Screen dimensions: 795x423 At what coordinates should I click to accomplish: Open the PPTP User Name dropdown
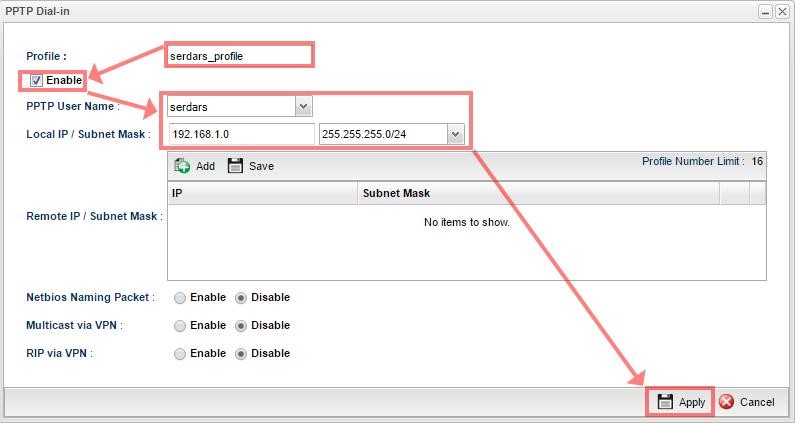tap(304, 106)
